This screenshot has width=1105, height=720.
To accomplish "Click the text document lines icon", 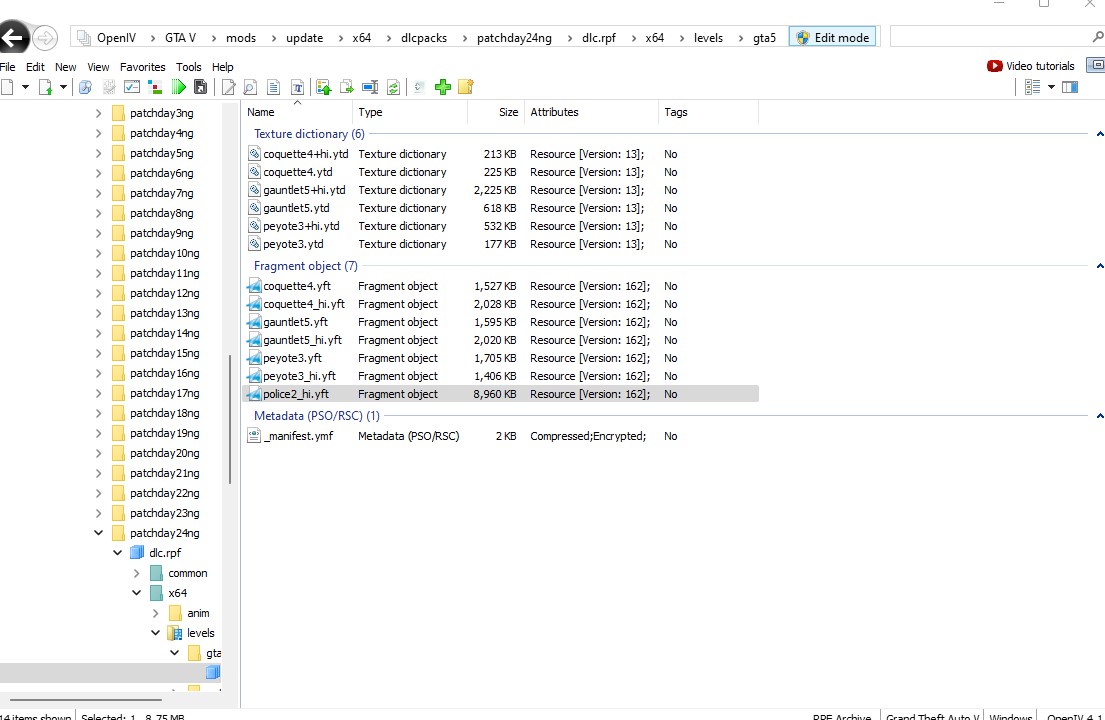I will (273, 87).
